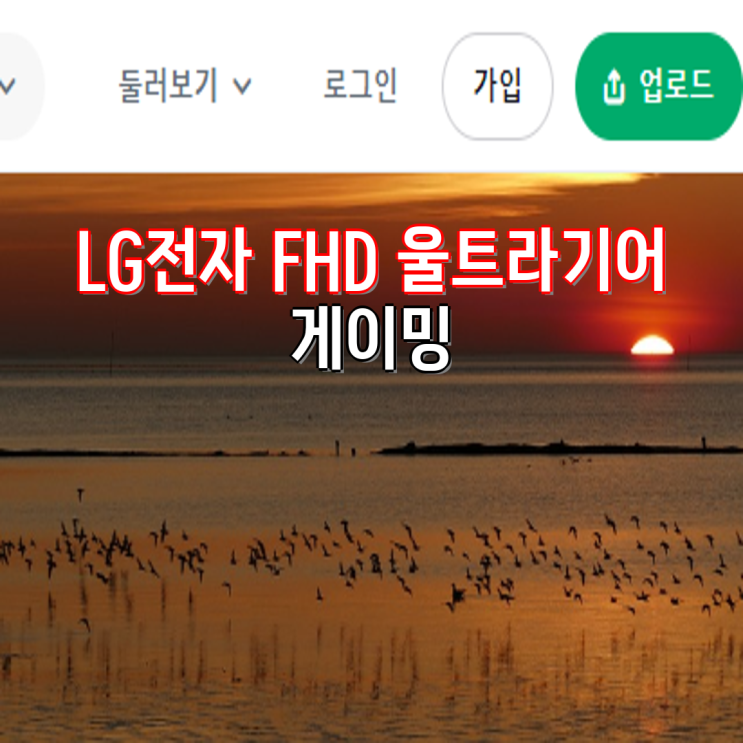Expand the chevron beside 둘러보기
Viewport: 743px width, 743px height.
click(243, 87)
